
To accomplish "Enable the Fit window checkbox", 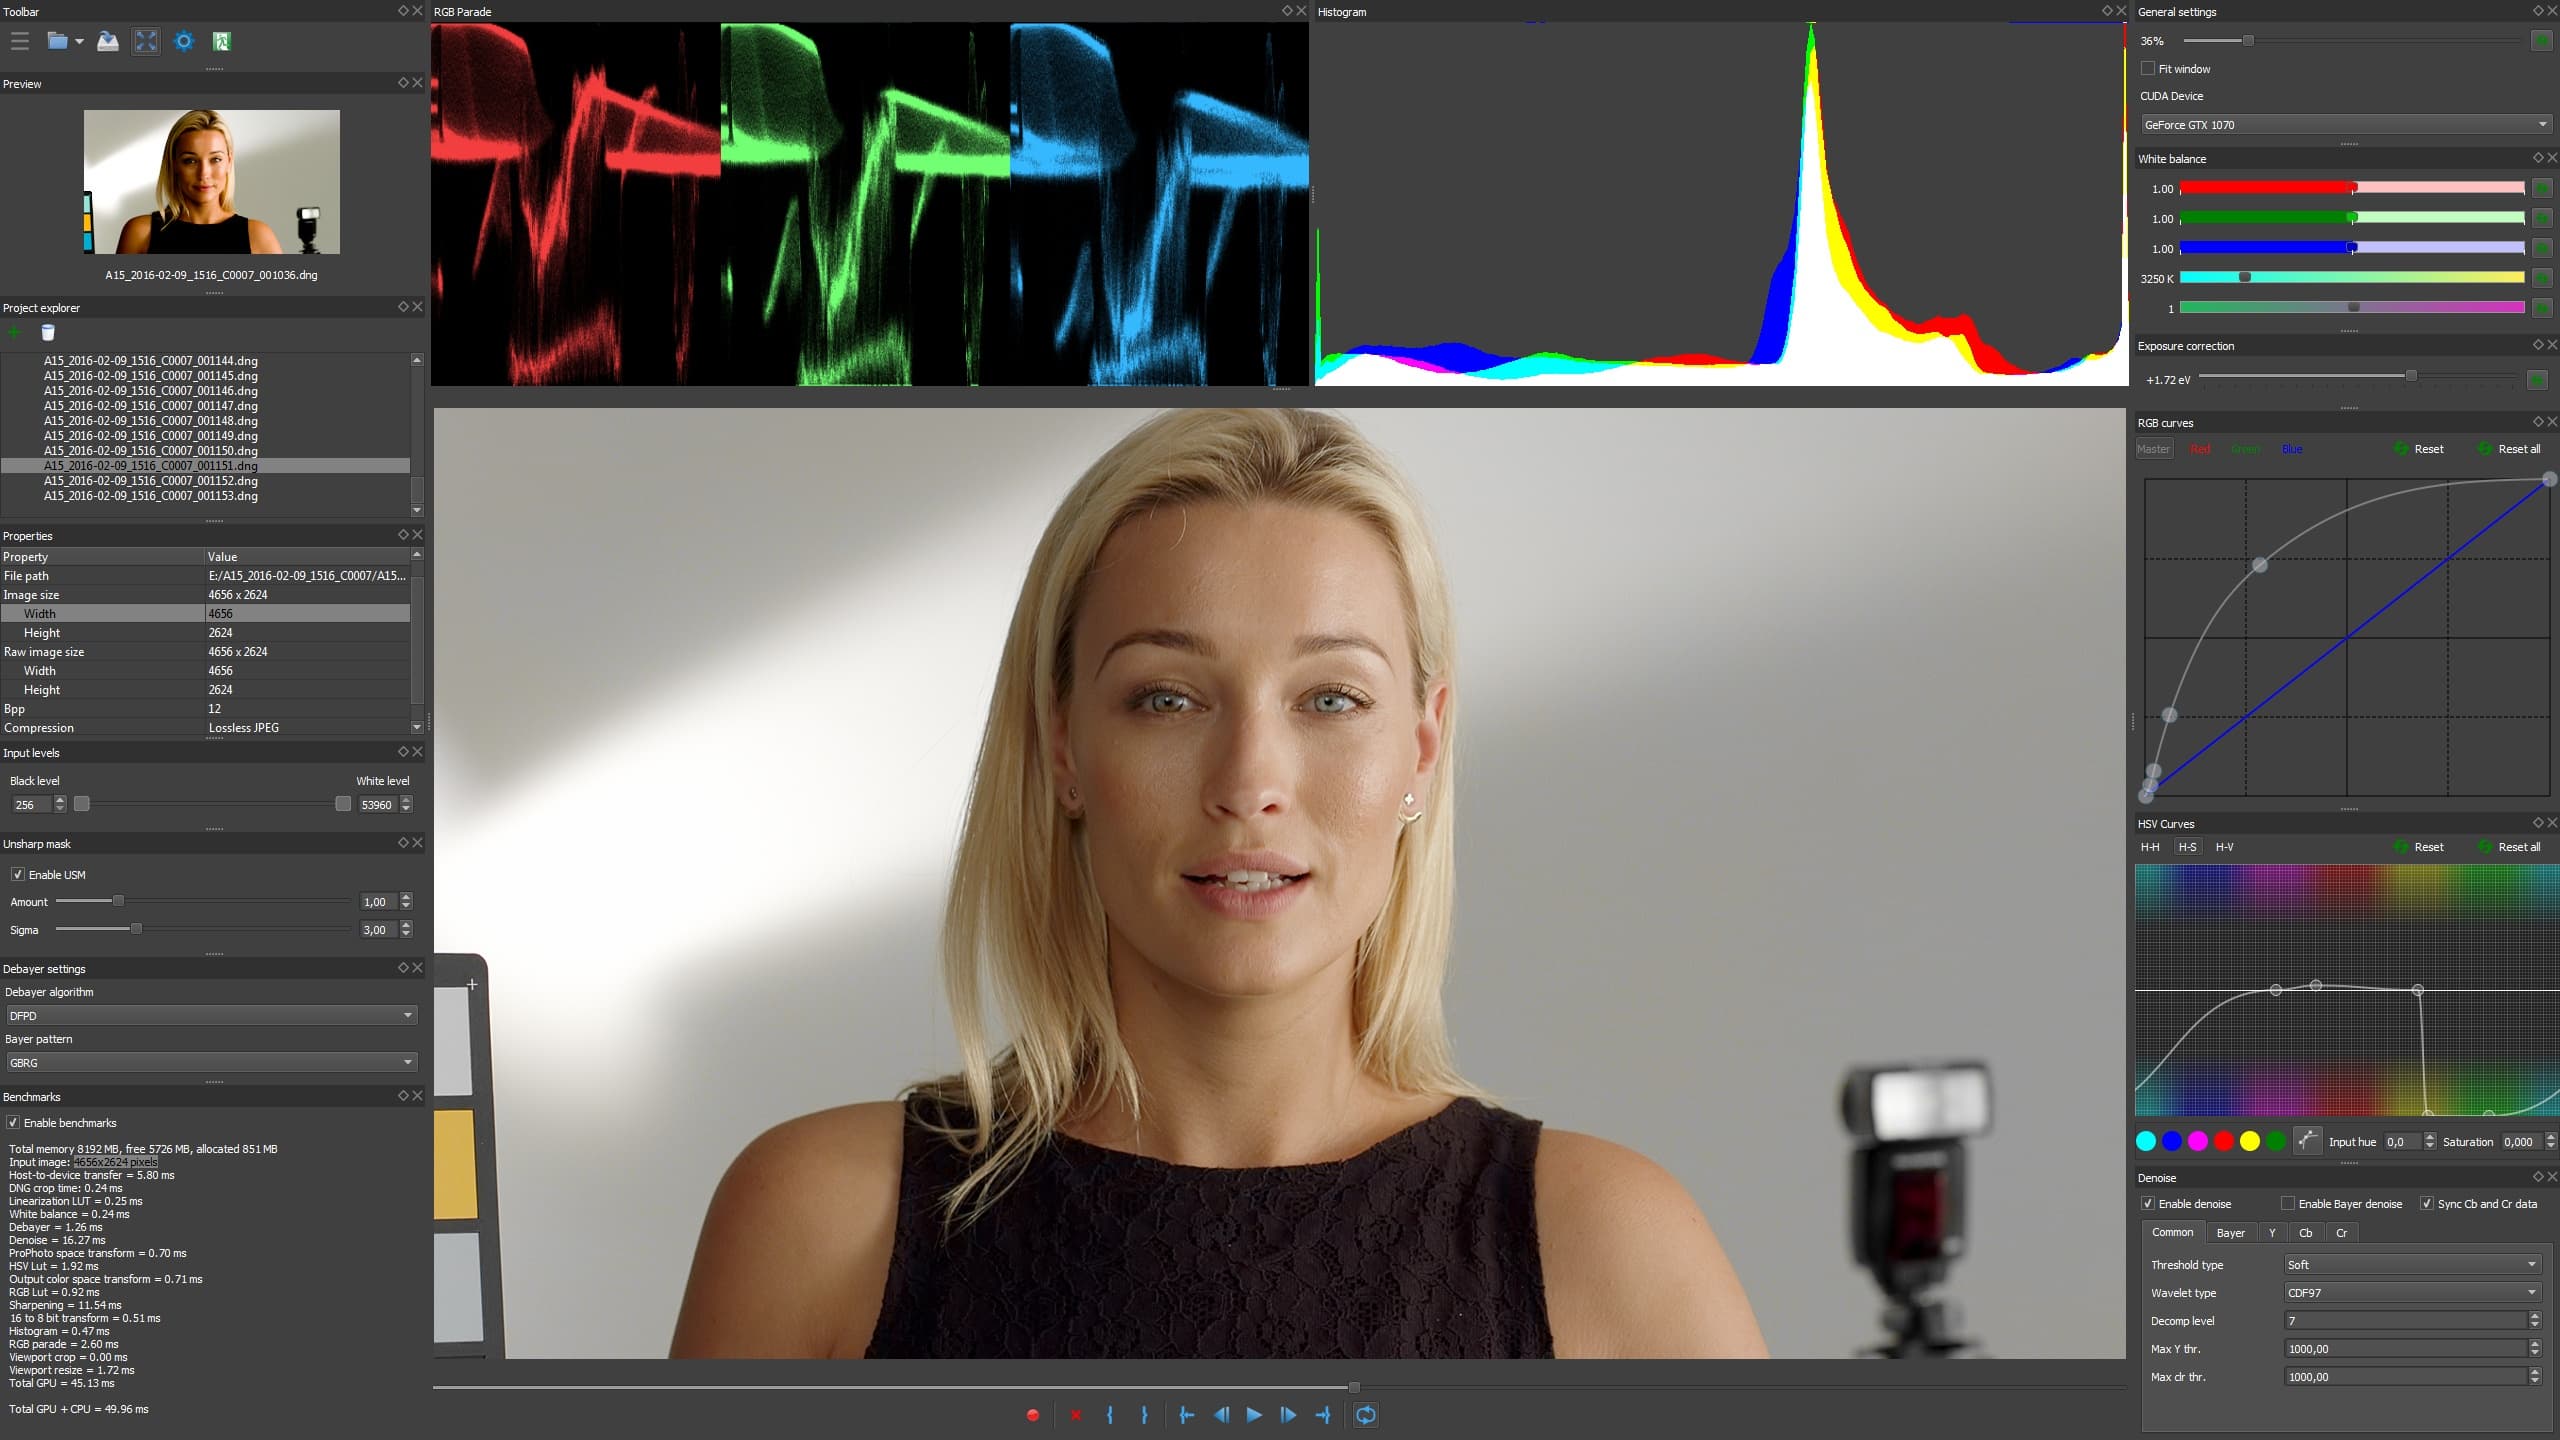I will [2147, 68].
